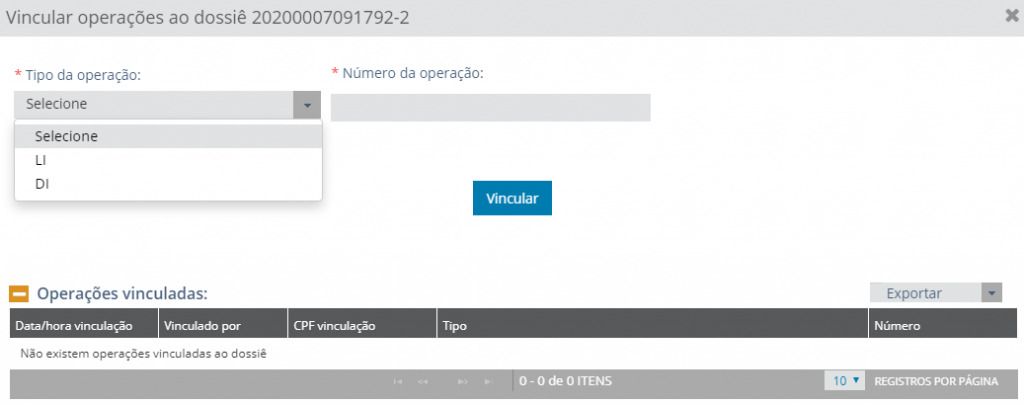Click the '0 - 0 de 0 ITENS' text

[x=566, y=381]
